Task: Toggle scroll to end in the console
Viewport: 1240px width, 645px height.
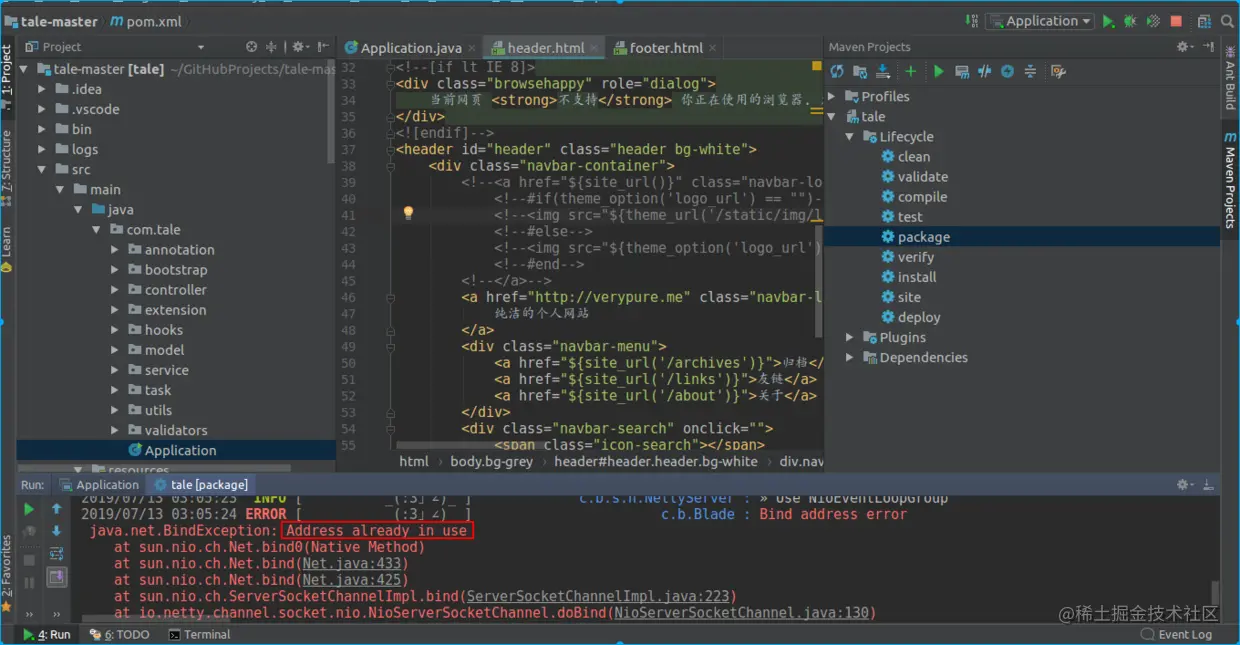Action: [x=57, y=577]
